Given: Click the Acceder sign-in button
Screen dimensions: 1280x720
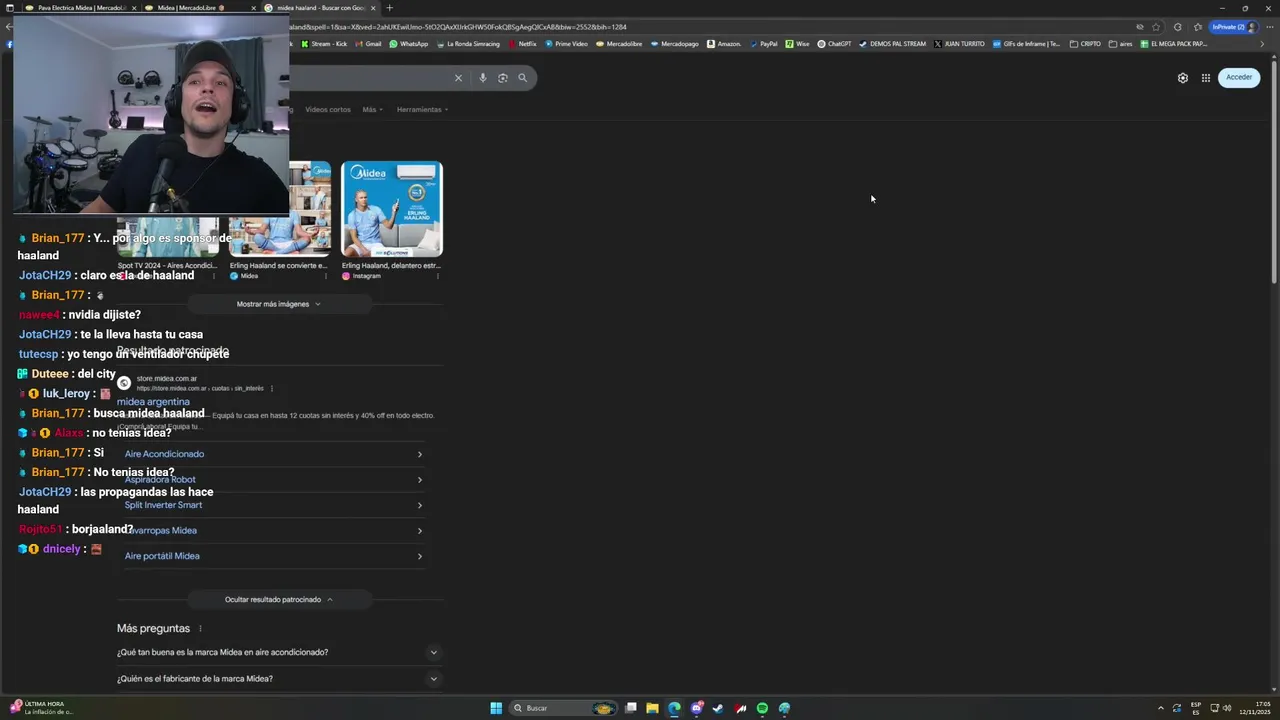Looking at the screenshot, I should click(1239, 77).
